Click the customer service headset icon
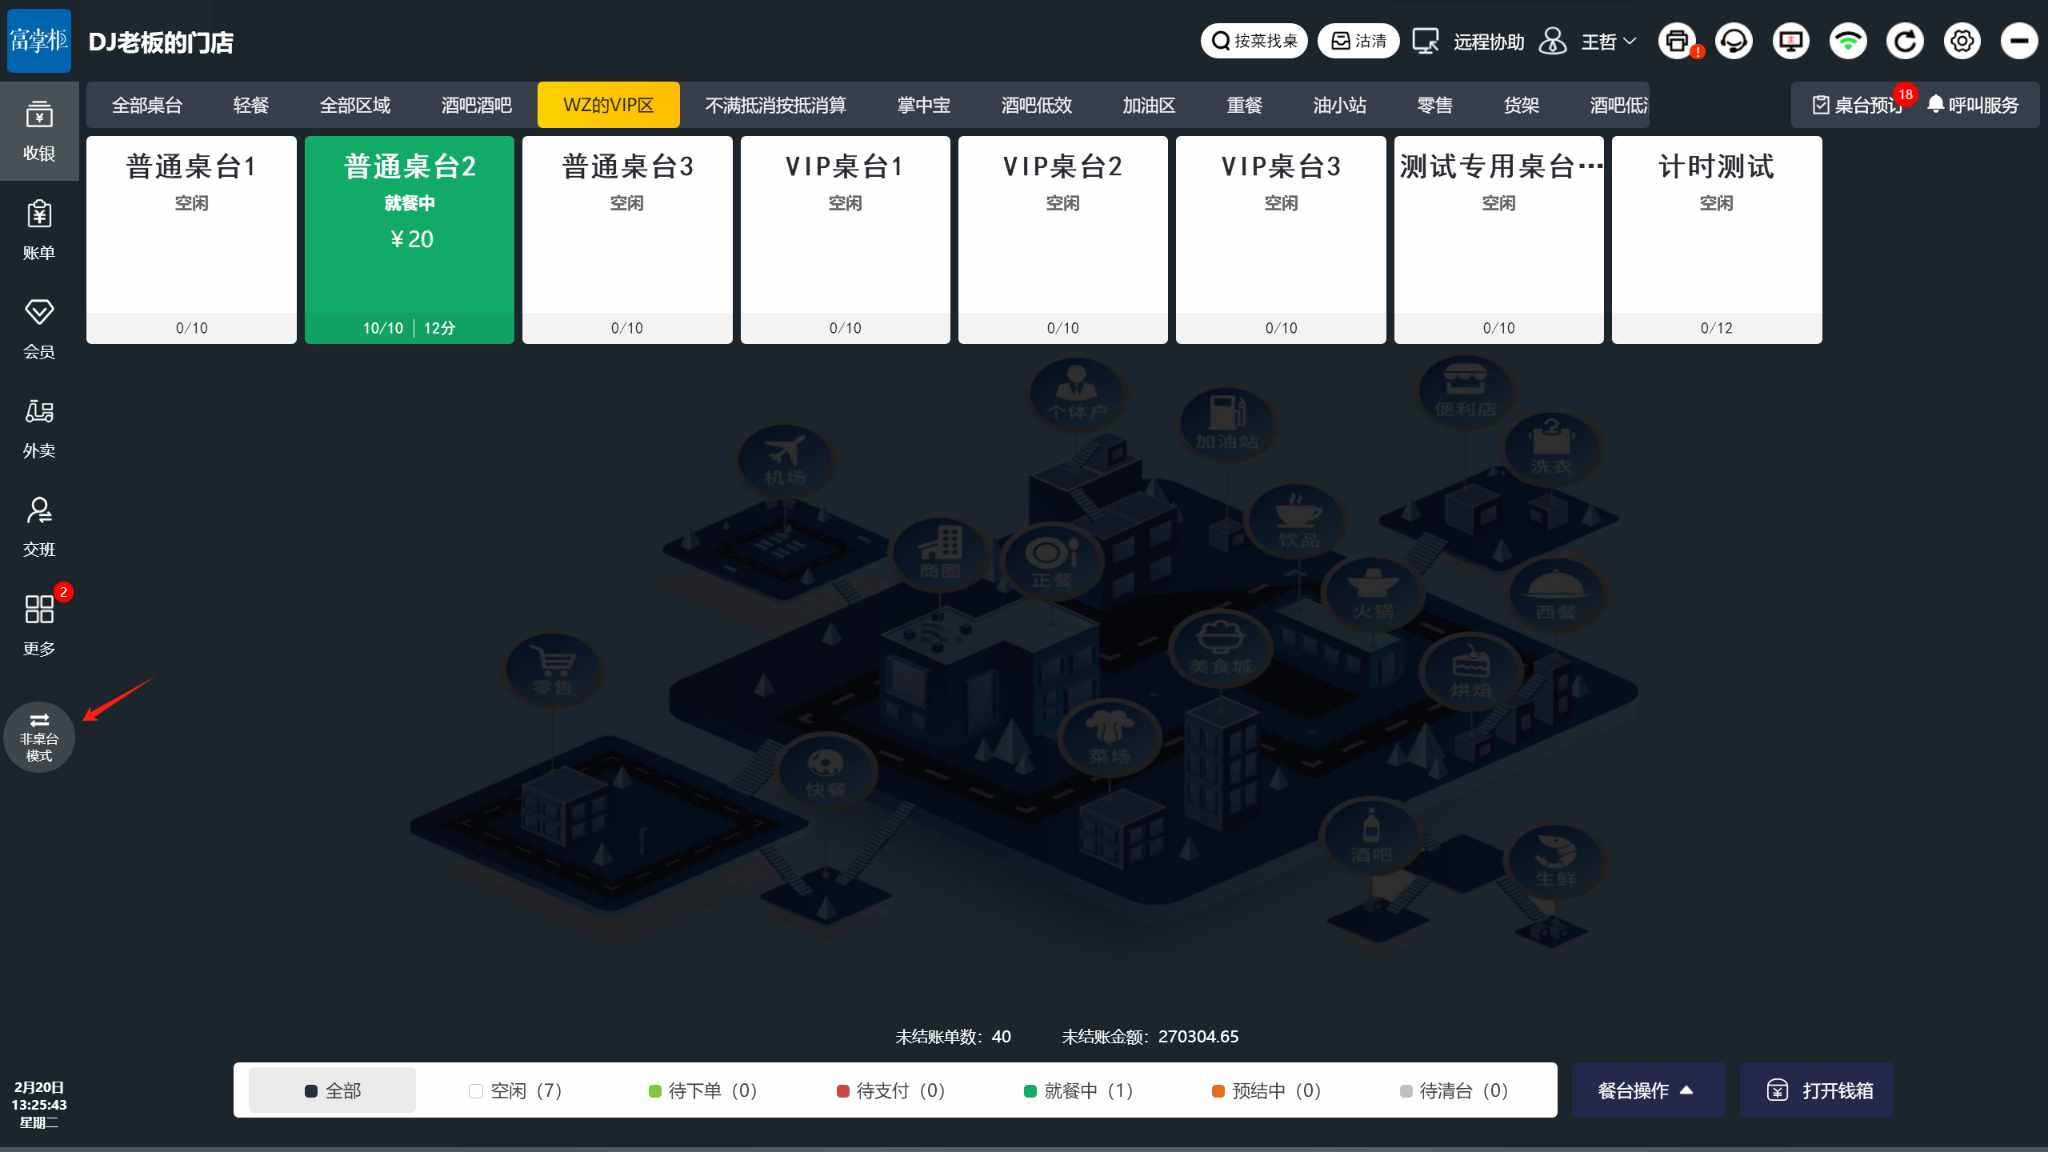This screenshot has height=1152, width=2048. coord(1734,41)
